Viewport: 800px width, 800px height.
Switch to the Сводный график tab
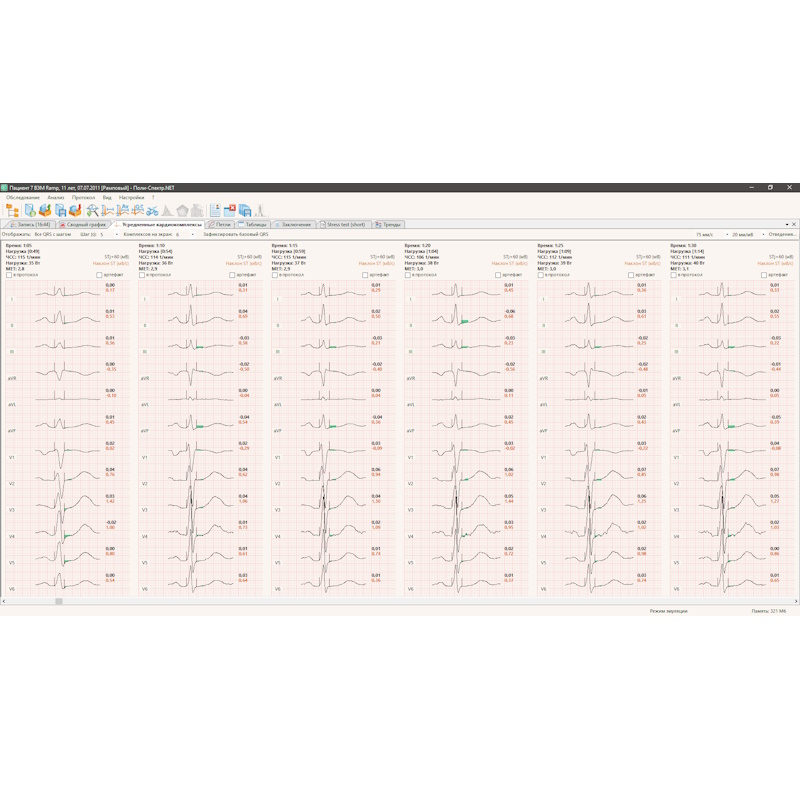click(x=83, y=224)
